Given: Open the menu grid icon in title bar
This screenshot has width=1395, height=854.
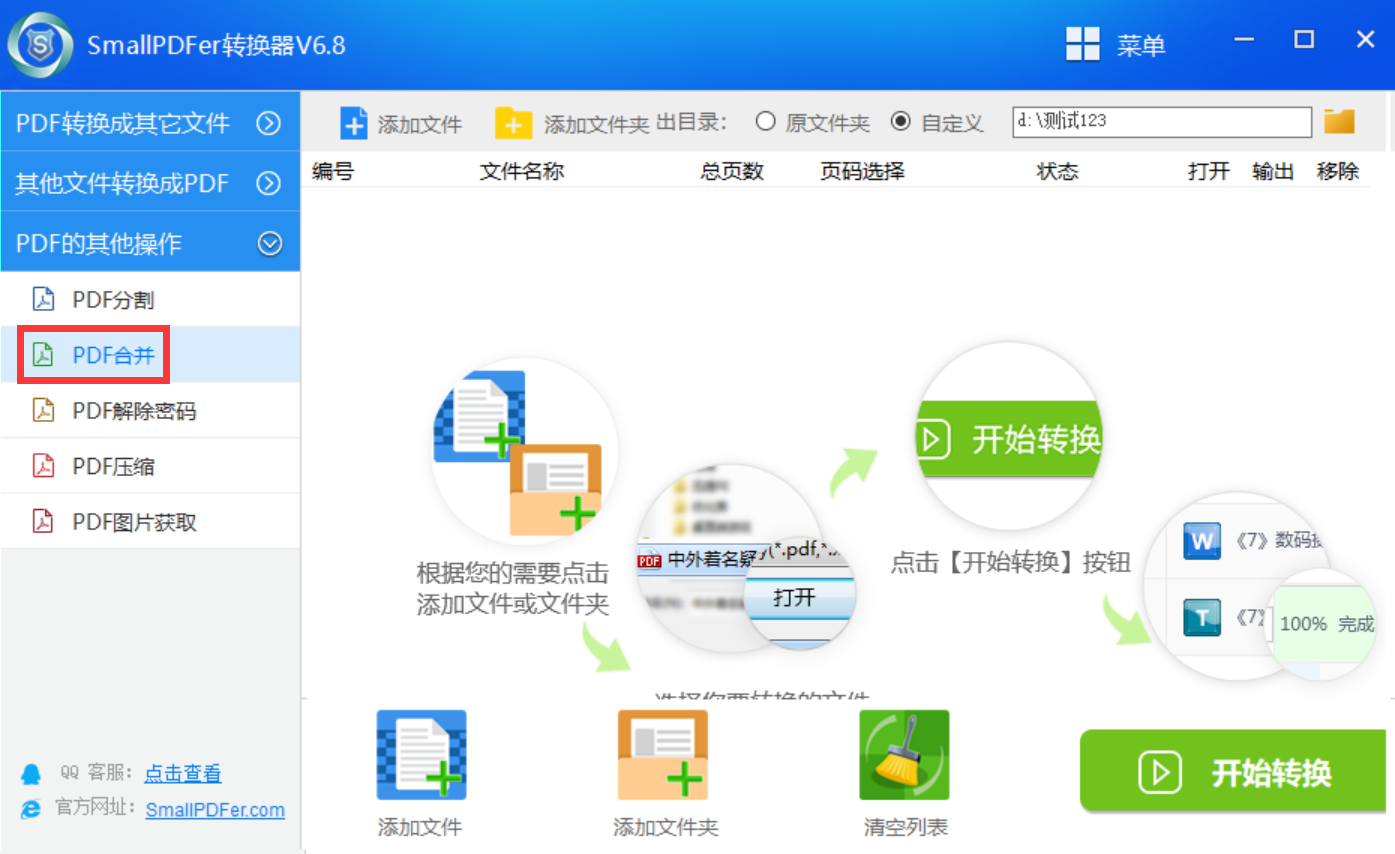Looking at the screenshot, I should click(x=1083, y=44).
